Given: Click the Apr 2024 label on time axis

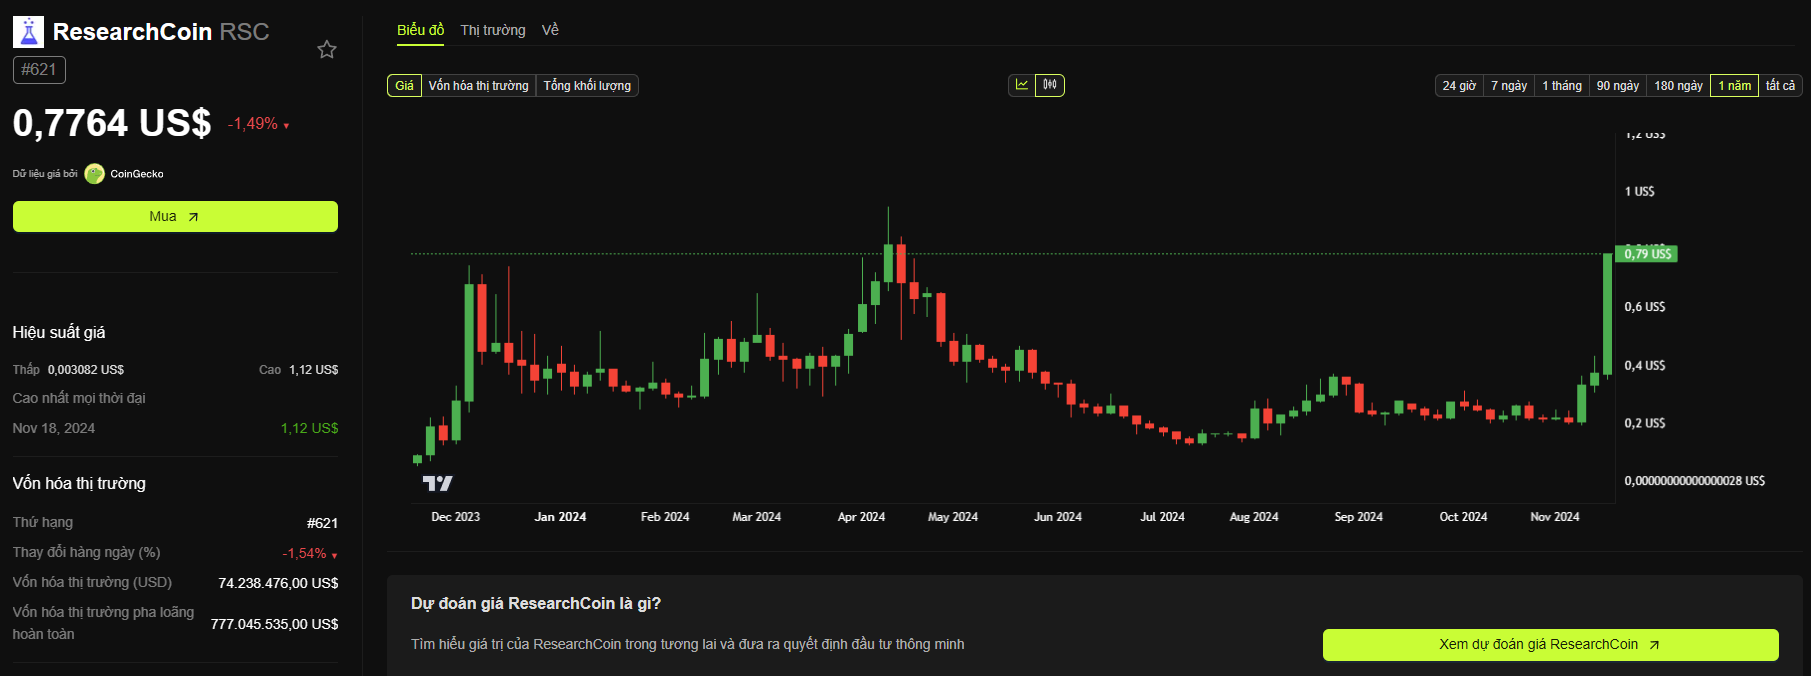Looking at the screenshot, I should (x=861, y=517).
